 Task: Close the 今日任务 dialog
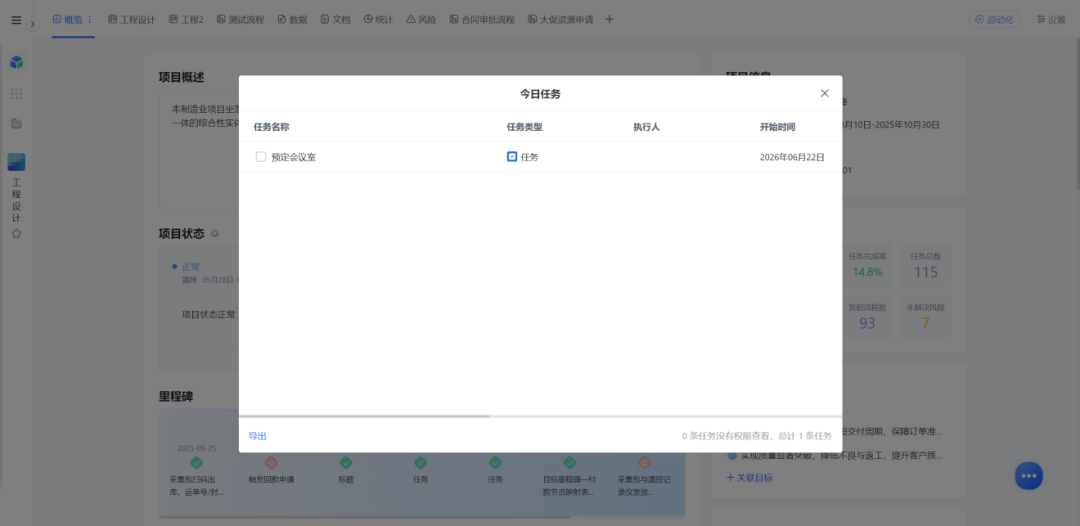(824, 93)
